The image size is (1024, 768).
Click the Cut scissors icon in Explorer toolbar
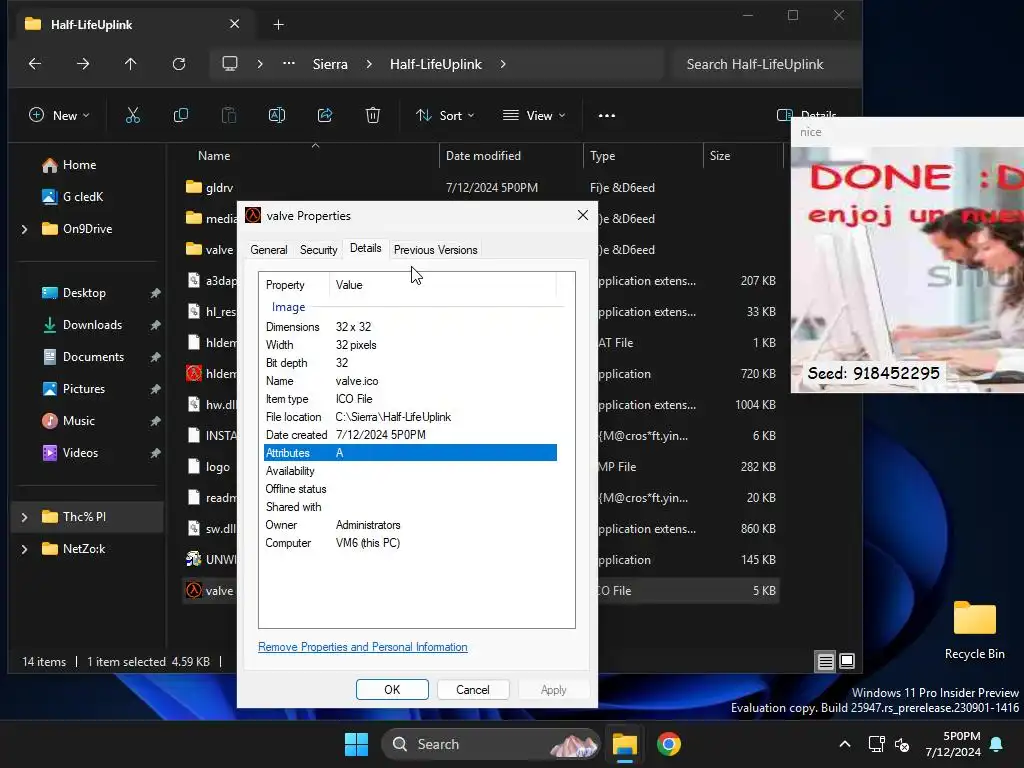[x=133, y=116]
